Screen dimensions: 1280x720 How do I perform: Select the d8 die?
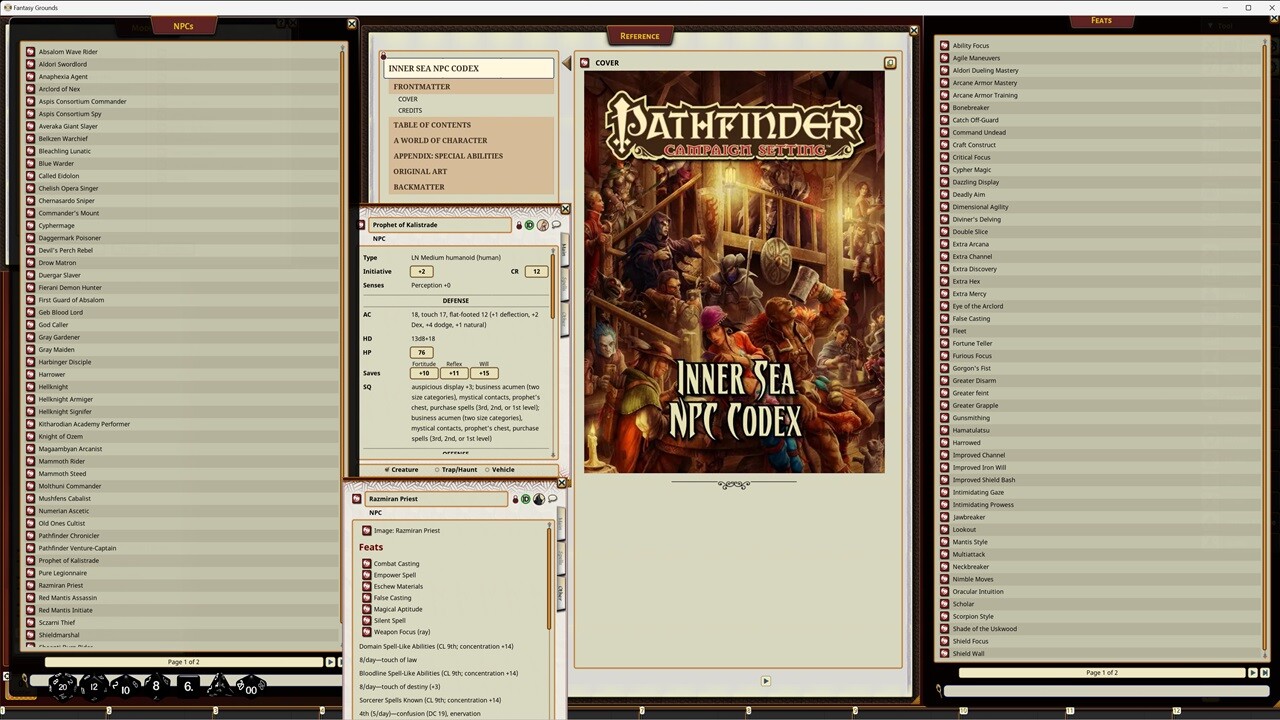click(155, 686)
